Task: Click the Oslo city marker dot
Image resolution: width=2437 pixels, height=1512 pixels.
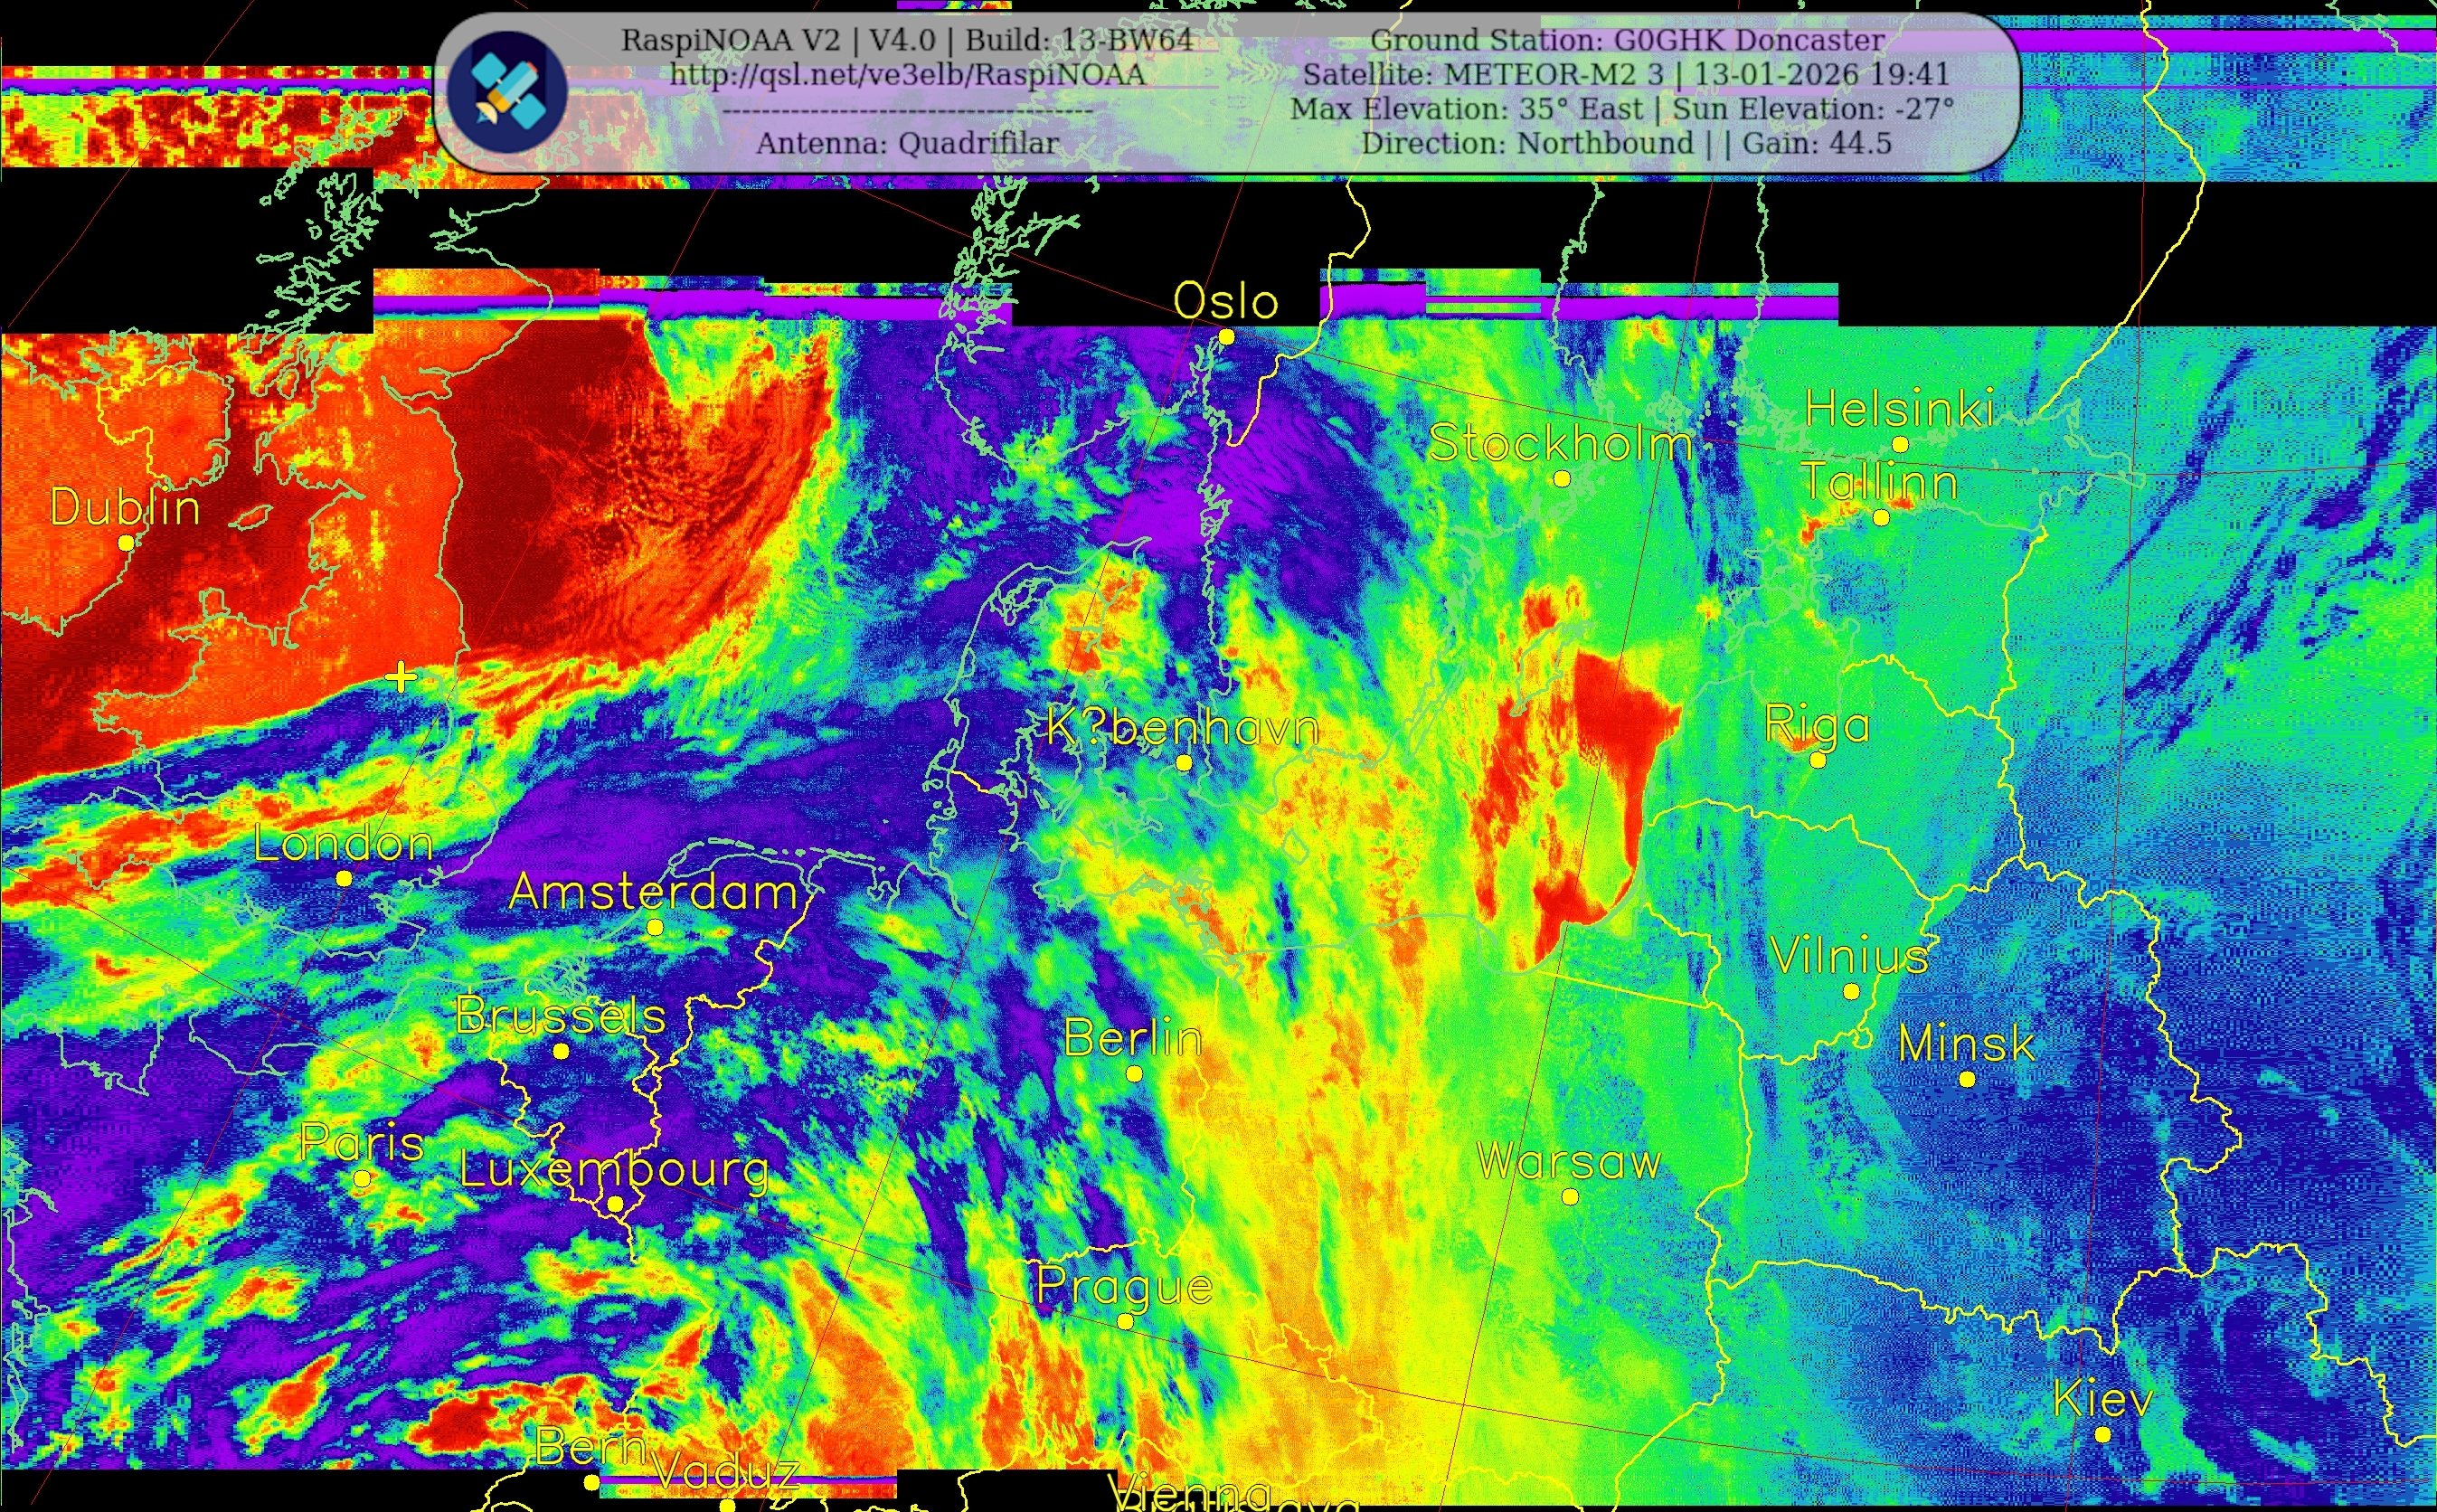Action: click(x=1227, y=337)
